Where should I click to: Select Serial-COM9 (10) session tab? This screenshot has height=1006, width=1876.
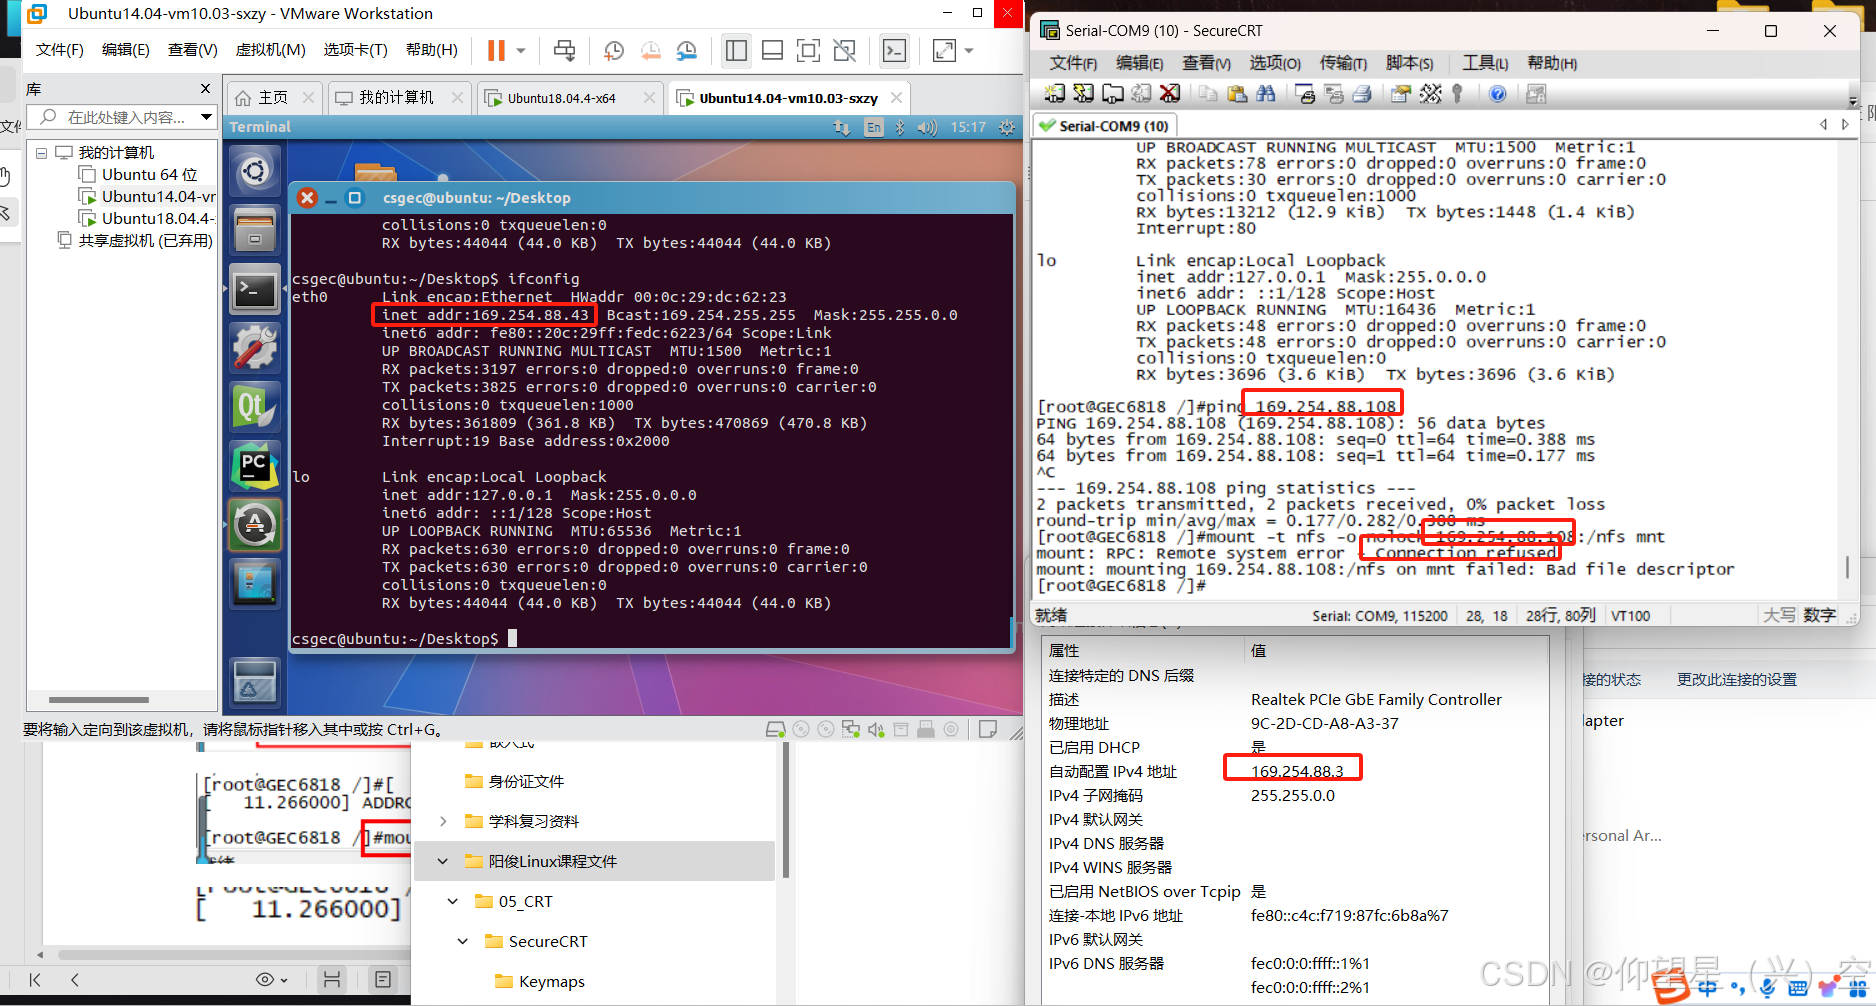pos(1104,126)
